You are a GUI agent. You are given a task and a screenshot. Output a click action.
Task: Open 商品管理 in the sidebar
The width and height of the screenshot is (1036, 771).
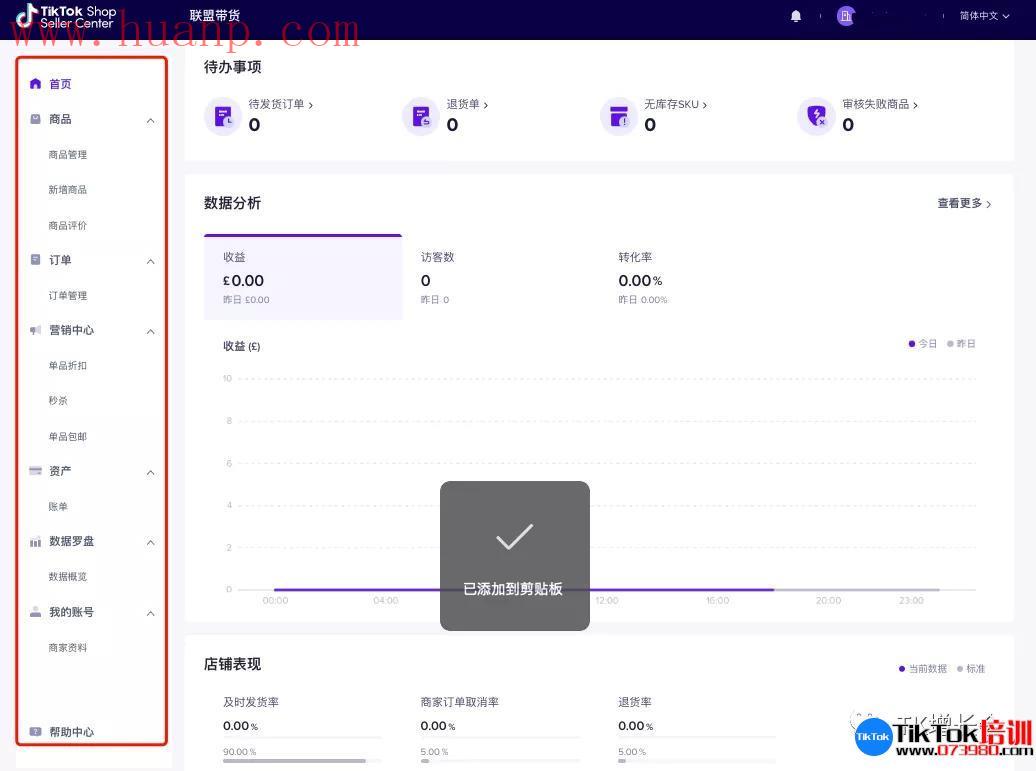coord(67,155)
